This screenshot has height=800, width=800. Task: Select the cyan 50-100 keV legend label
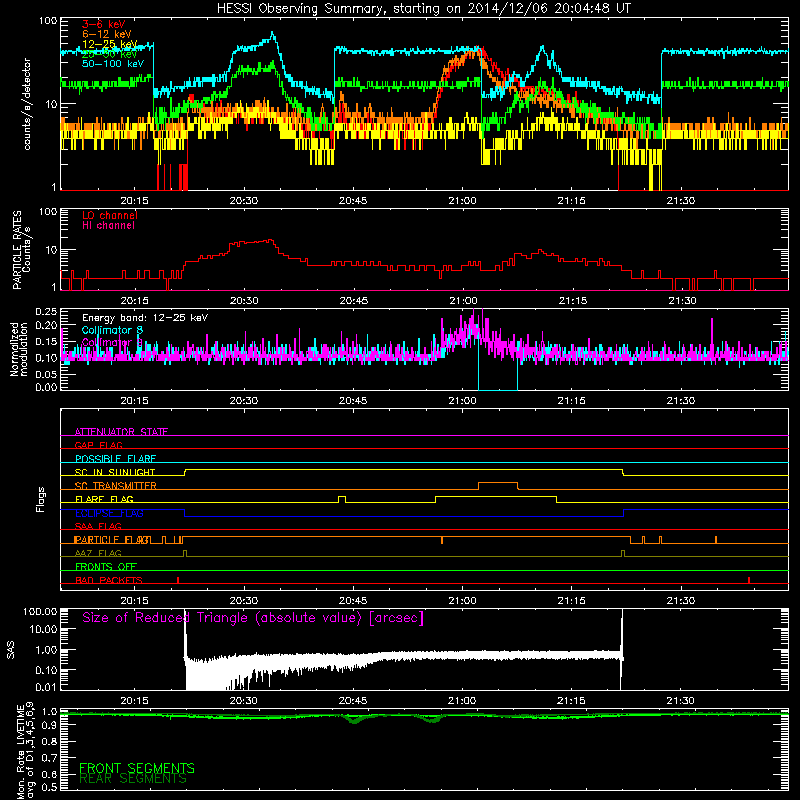tap(113, 64)
